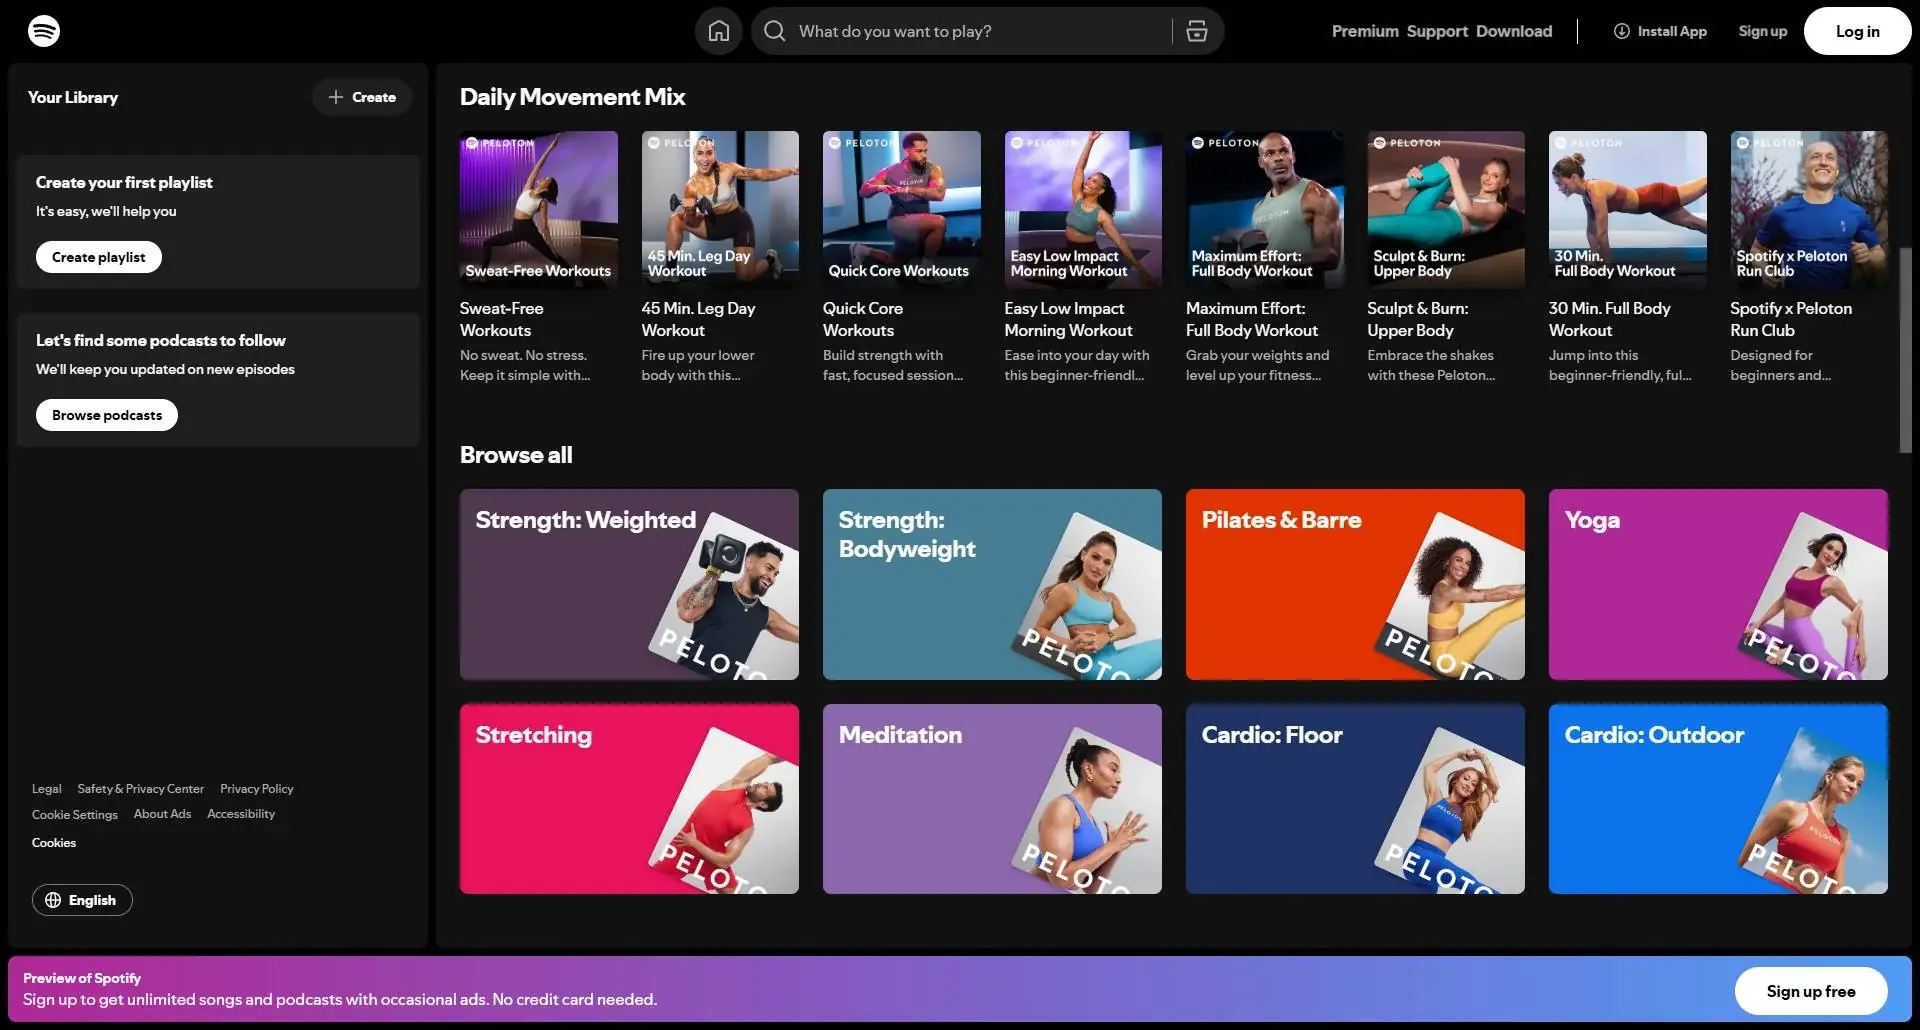Click the search magnifier icon
Image resolution: width=1920 pixels, height=1030 pixels.
click(x=775, y=31)
